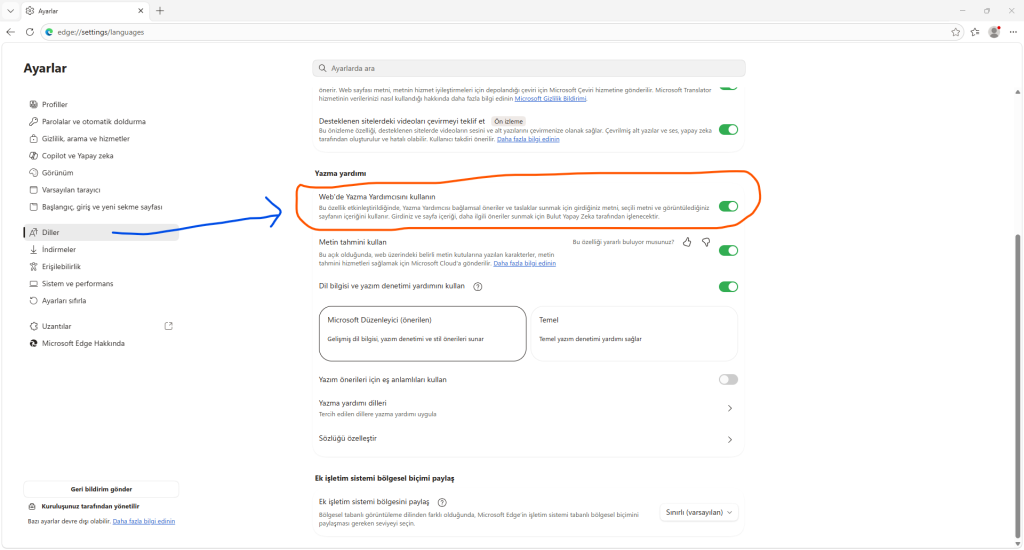Open Daha fazla bilgi edinin under Metin tahmini
Screen dimensions: 1024x550
(x=524, y=263)
